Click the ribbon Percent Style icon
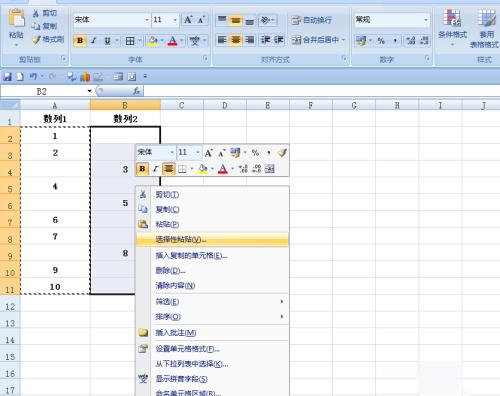Viewport: 500px width, 396px height. click(381, 41)
